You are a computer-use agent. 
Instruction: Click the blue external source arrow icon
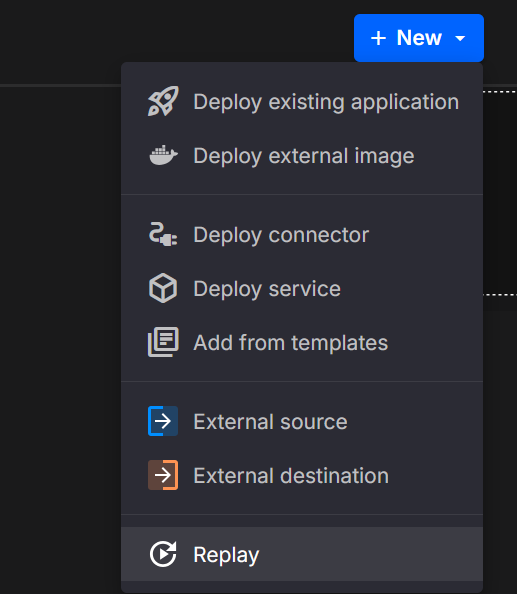click(x=163, y=421)
